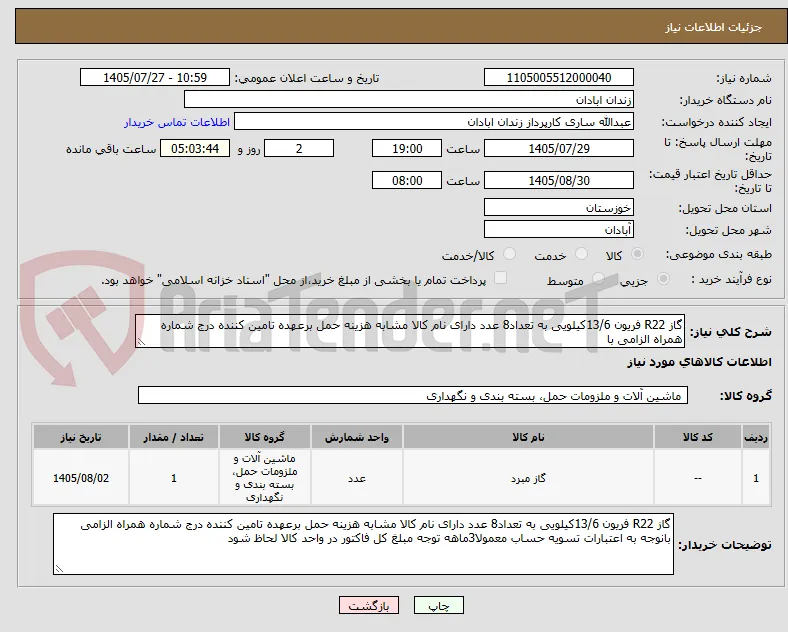Click the عدد unit cell
The height and width of the screenshot is (632, 788).
pyautogui.click(x=357, y=478)
